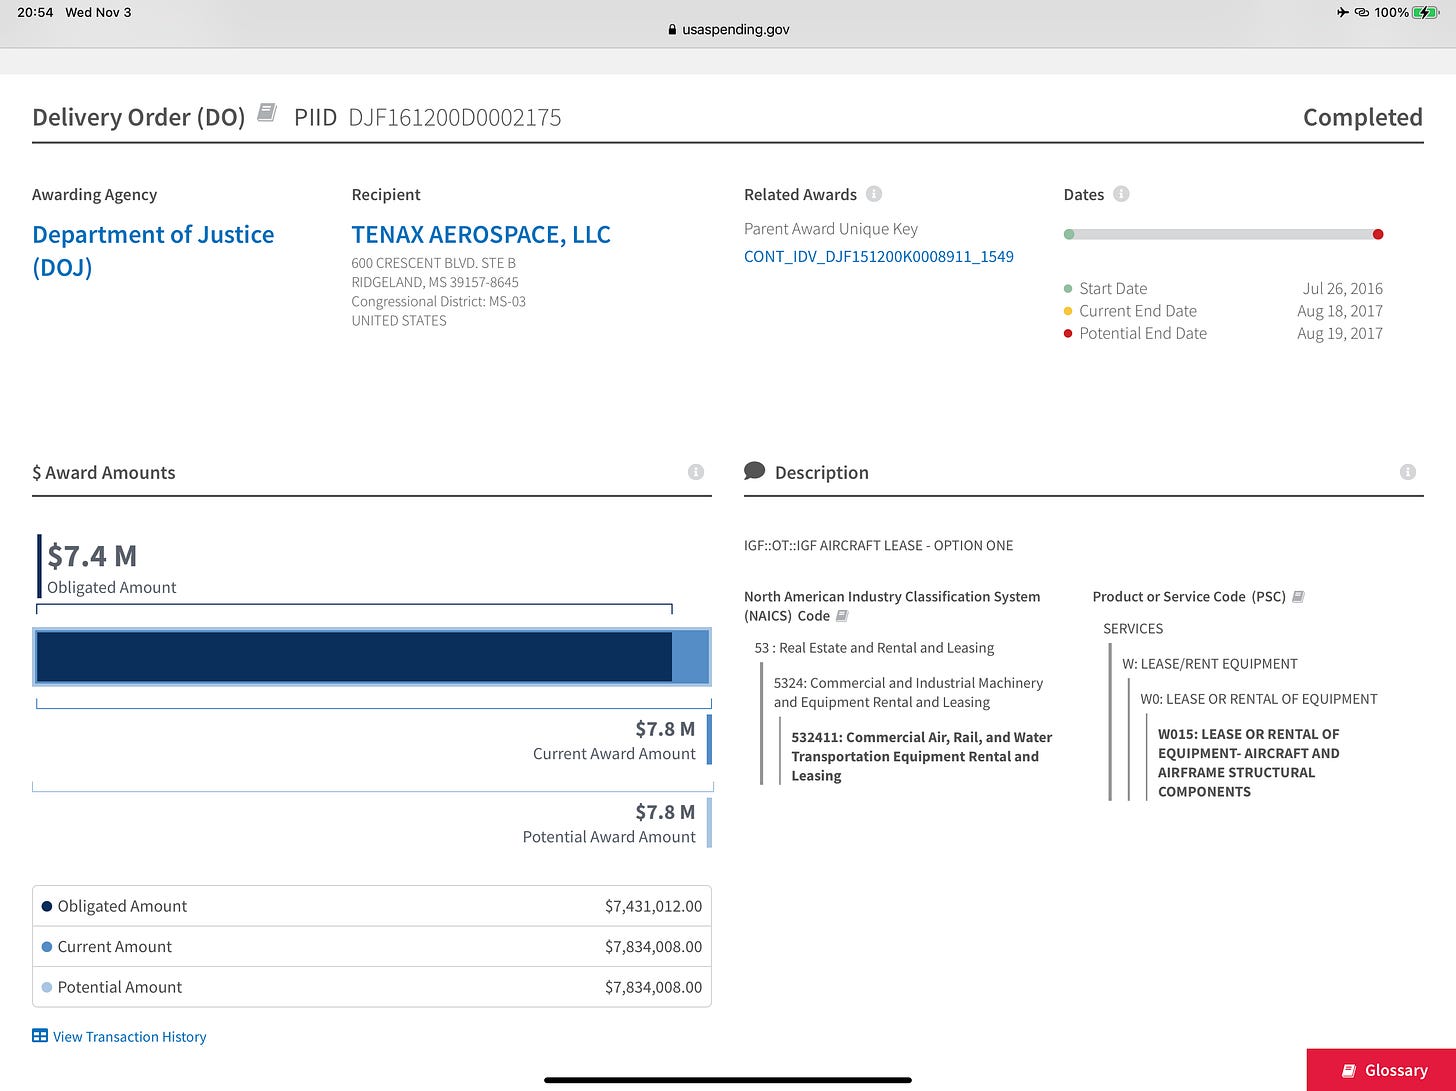Click the $7.8 M Current Award Amount figure

pos(665,729)
